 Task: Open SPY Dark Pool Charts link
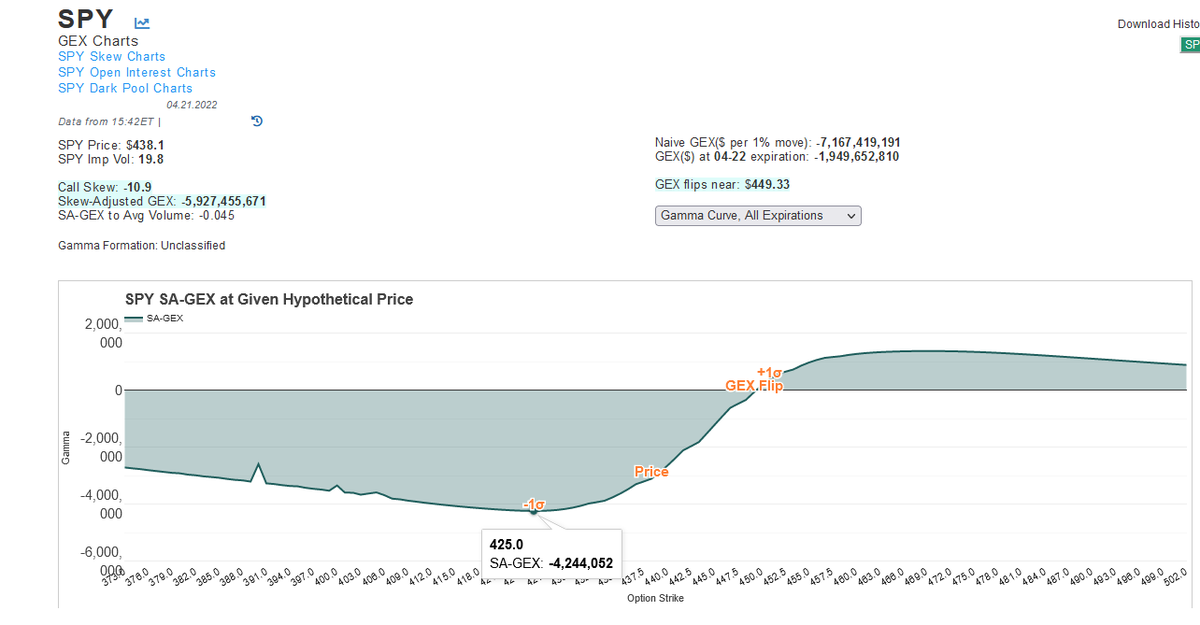click(125, 88)
